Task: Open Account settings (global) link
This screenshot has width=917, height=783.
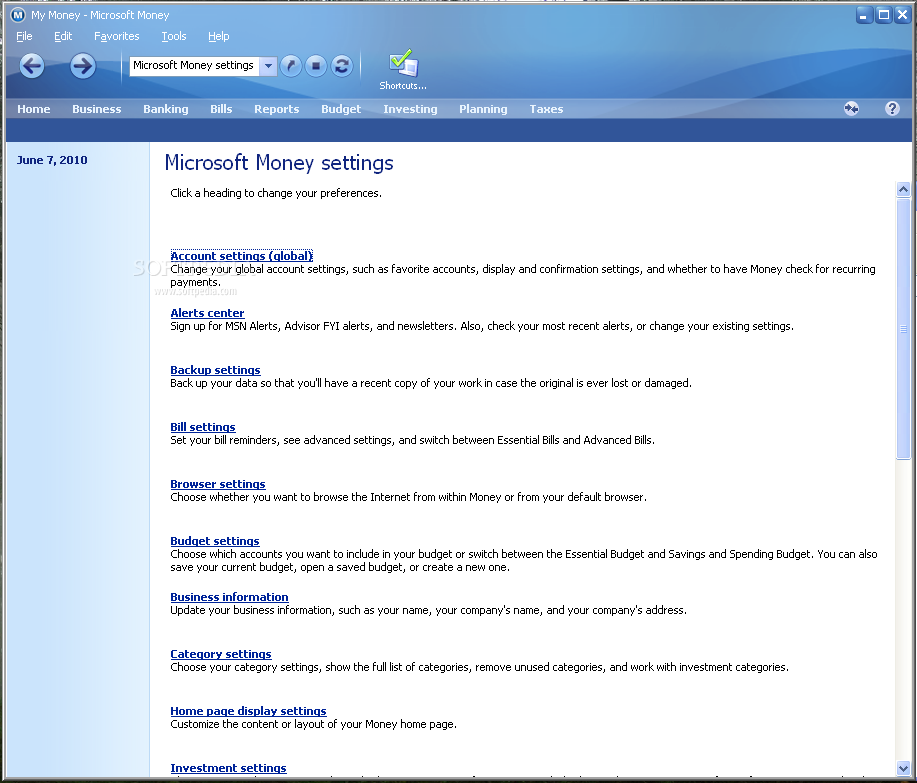Action: click(x=242, y=256)
